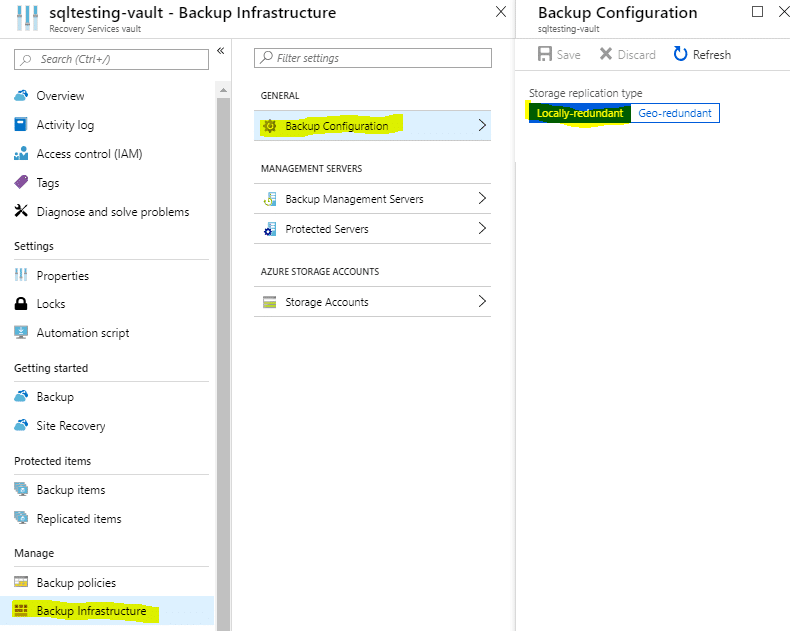
Task: Click the Recovery Services vault header icon
Action: tap(27, 18)
